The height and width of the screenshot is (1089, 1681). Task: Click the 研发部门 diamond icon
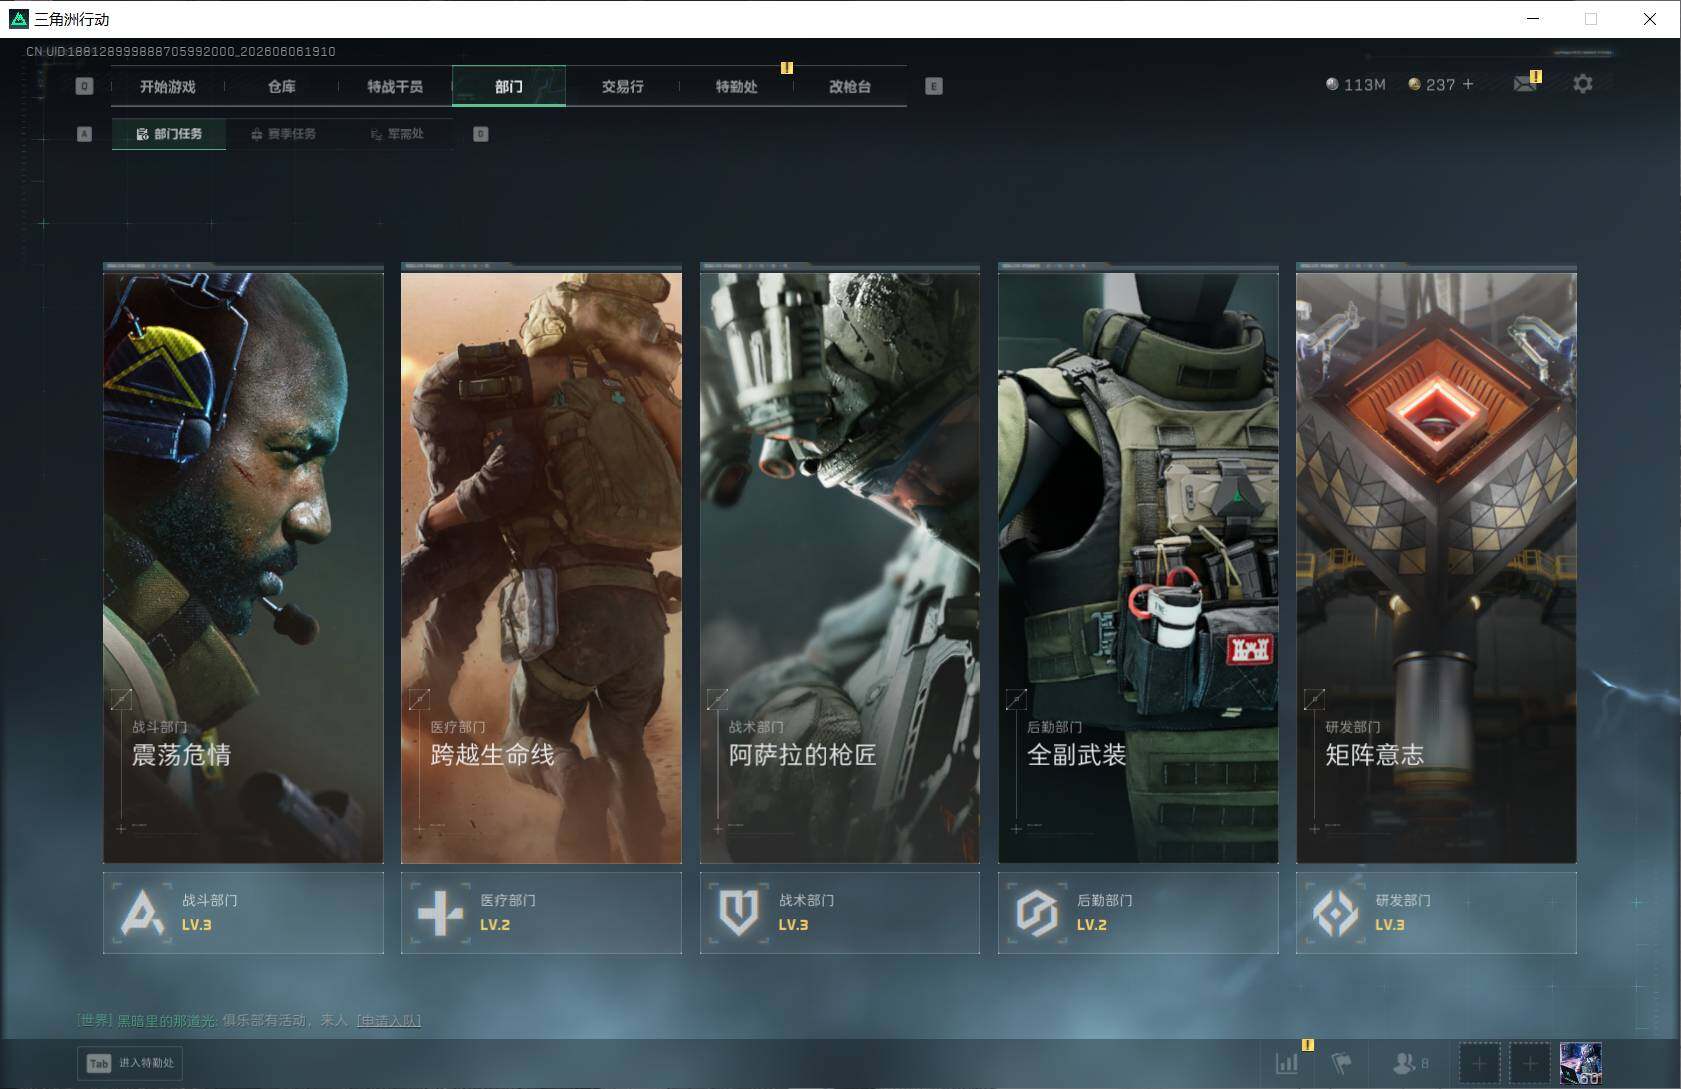click(x=1335, y=912)
